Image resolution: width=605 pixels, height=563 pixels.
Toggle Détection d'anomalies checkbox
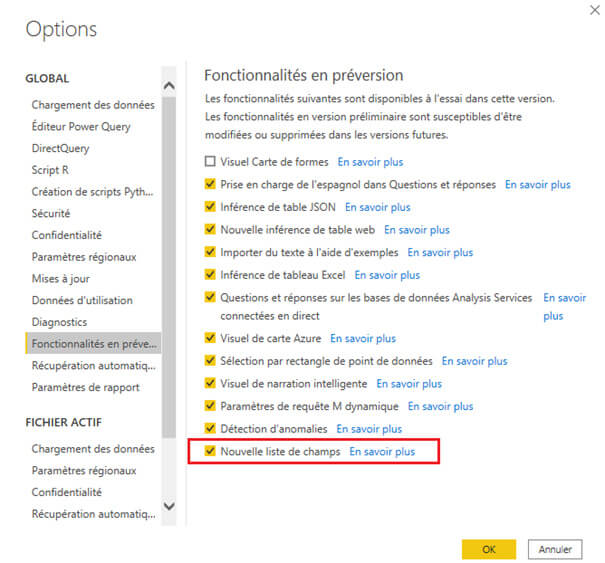(210, 428)
